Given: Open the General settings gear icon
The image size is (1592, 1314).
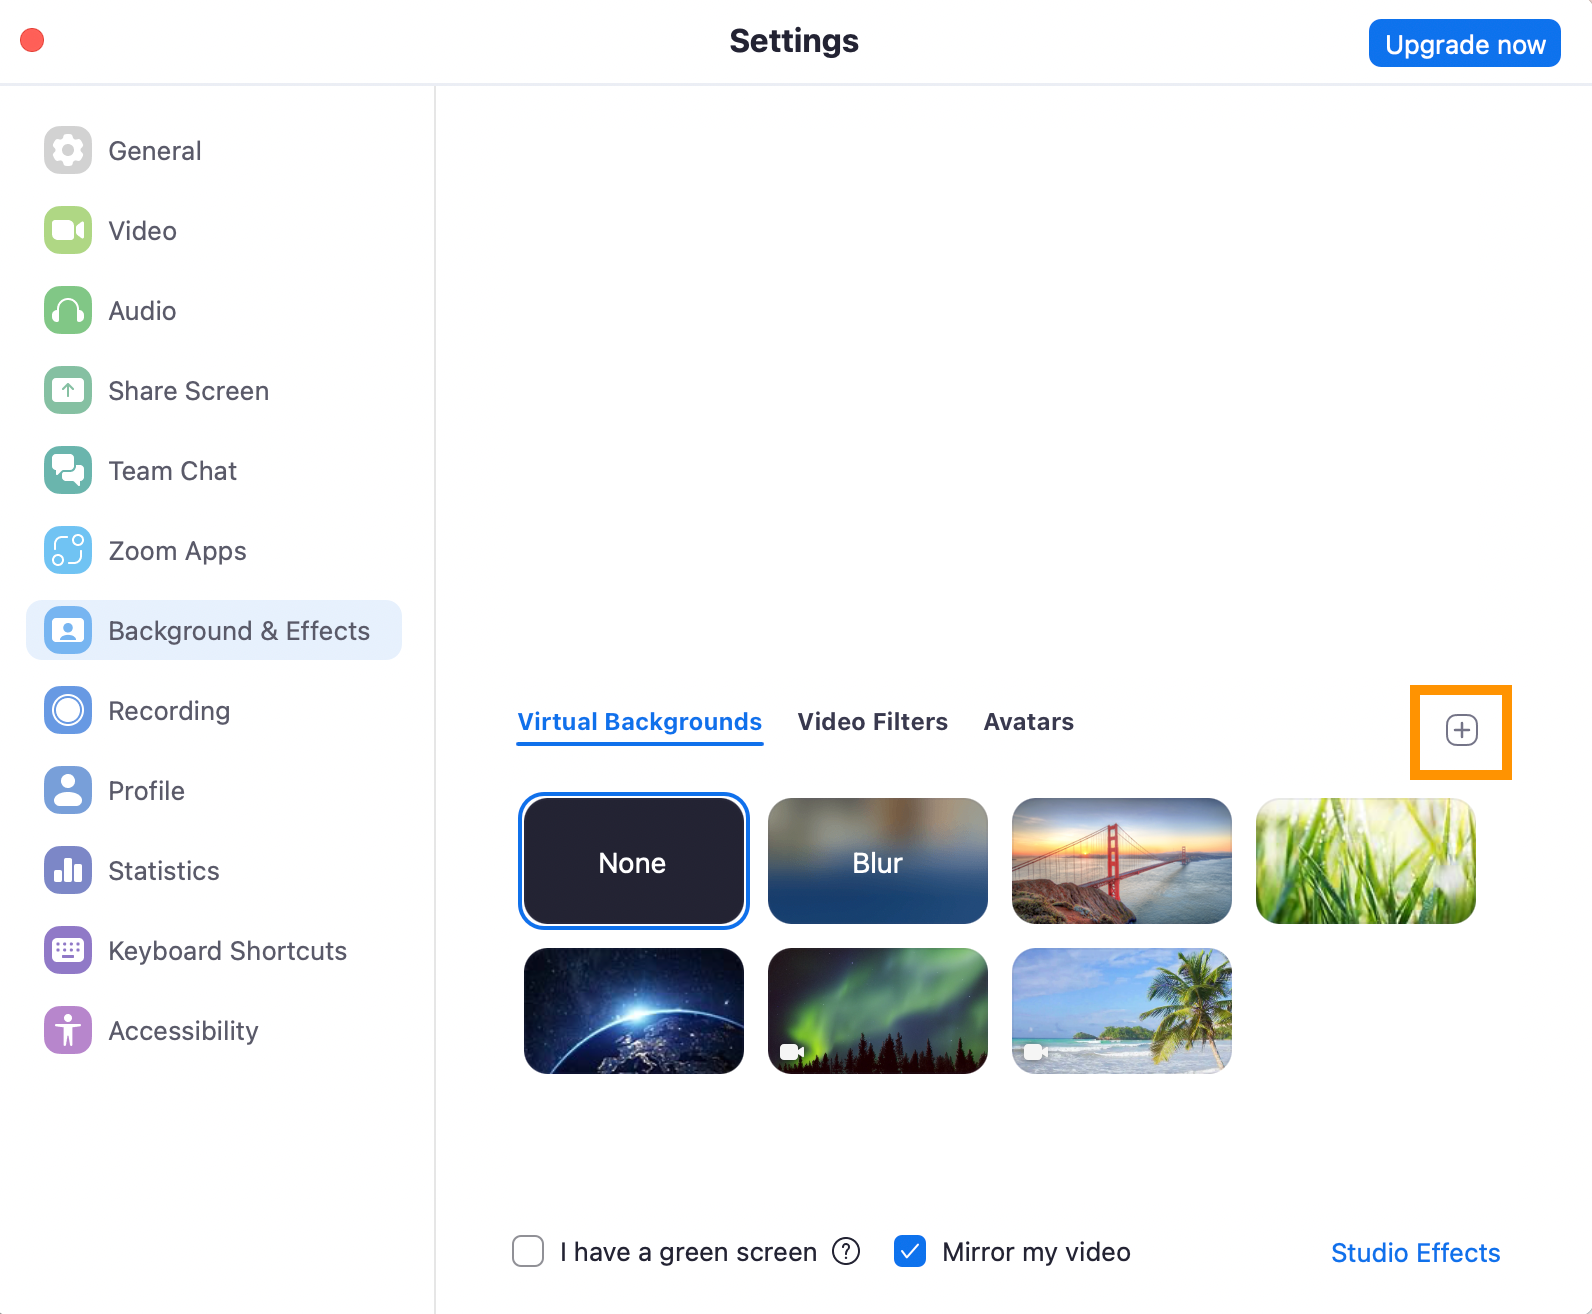Looking at the screenshot, I should [x=68, y=151].
